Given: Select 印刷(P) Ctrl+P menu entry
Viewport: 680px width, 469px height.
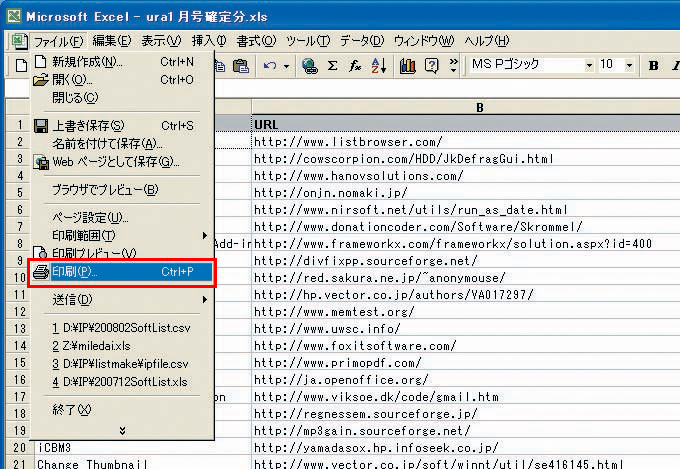Looking at the screenshot, I should coord(122,272).
